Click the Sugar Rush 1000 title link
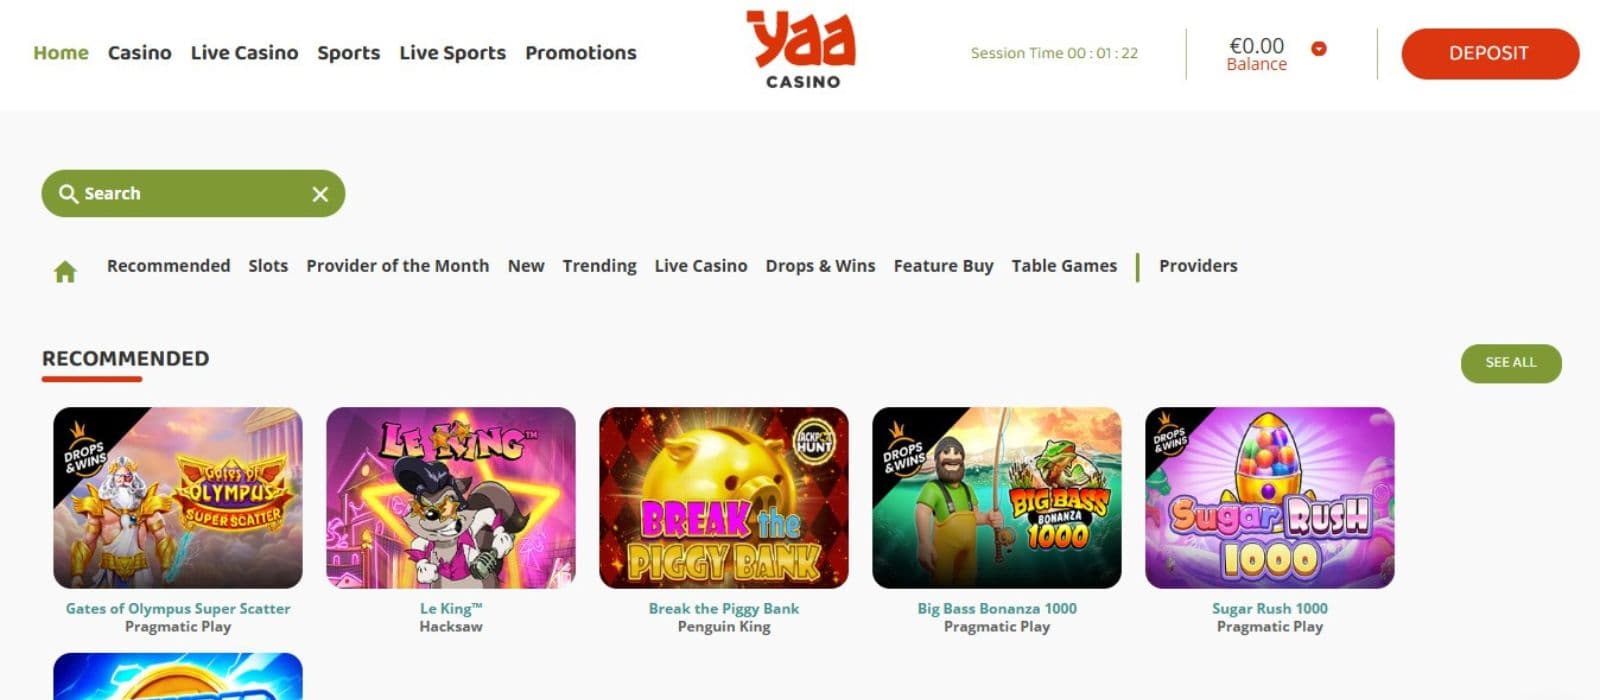 1270,608
